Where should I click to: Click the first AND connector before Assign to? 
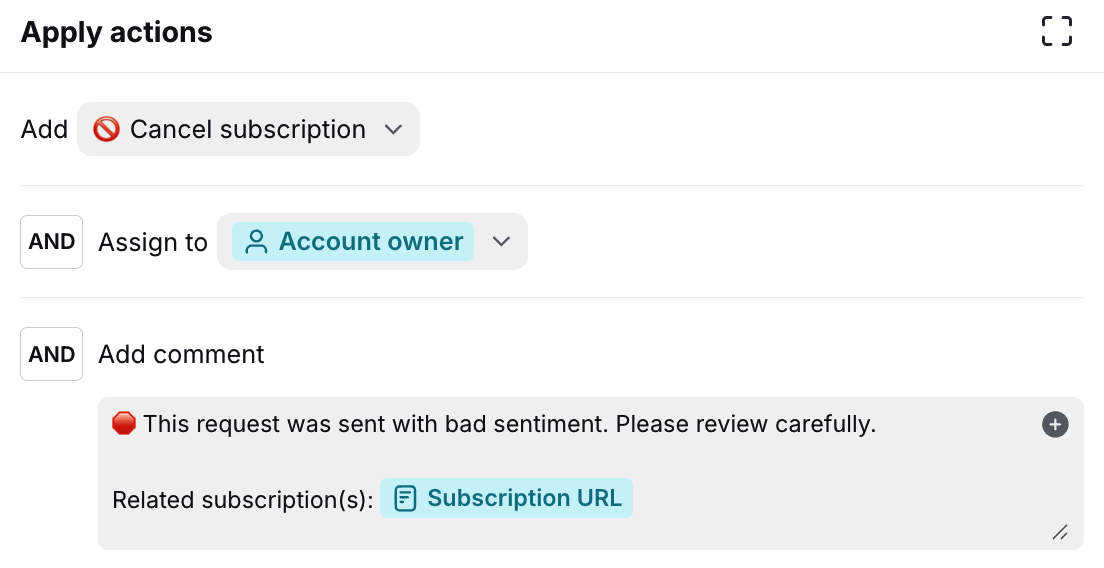pos(51,242)
